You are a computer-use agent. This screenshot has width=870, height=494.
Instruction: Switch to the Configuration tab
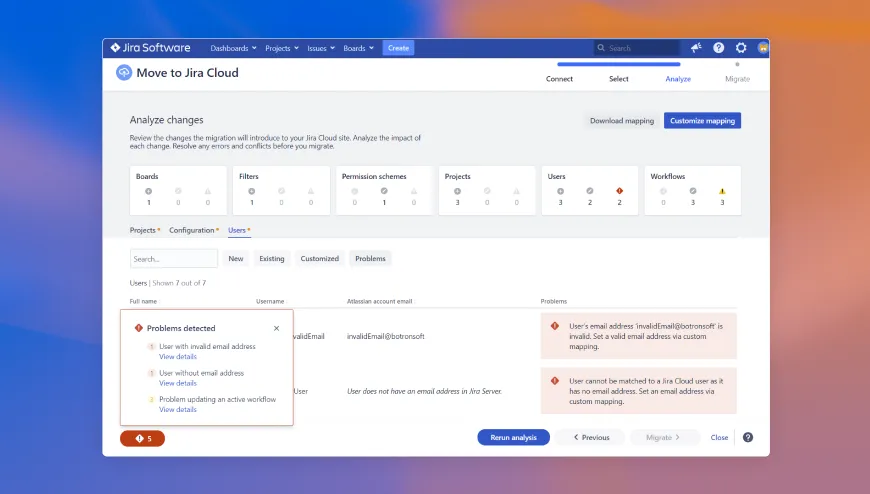click(192, 230)
